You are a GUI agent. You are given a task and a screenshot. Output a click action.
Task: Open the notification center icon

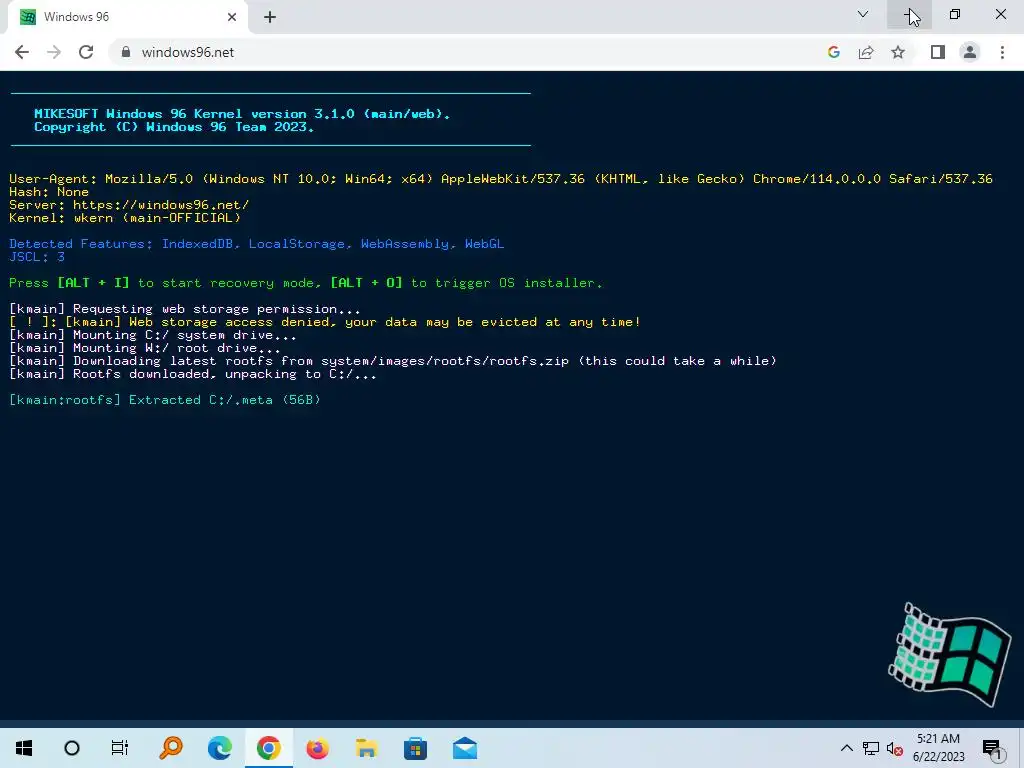992,748
